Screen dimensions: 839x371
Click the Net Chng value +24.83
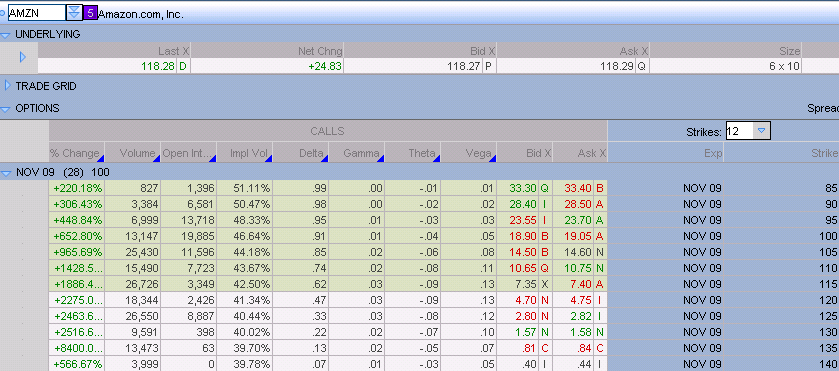(324, 66)
